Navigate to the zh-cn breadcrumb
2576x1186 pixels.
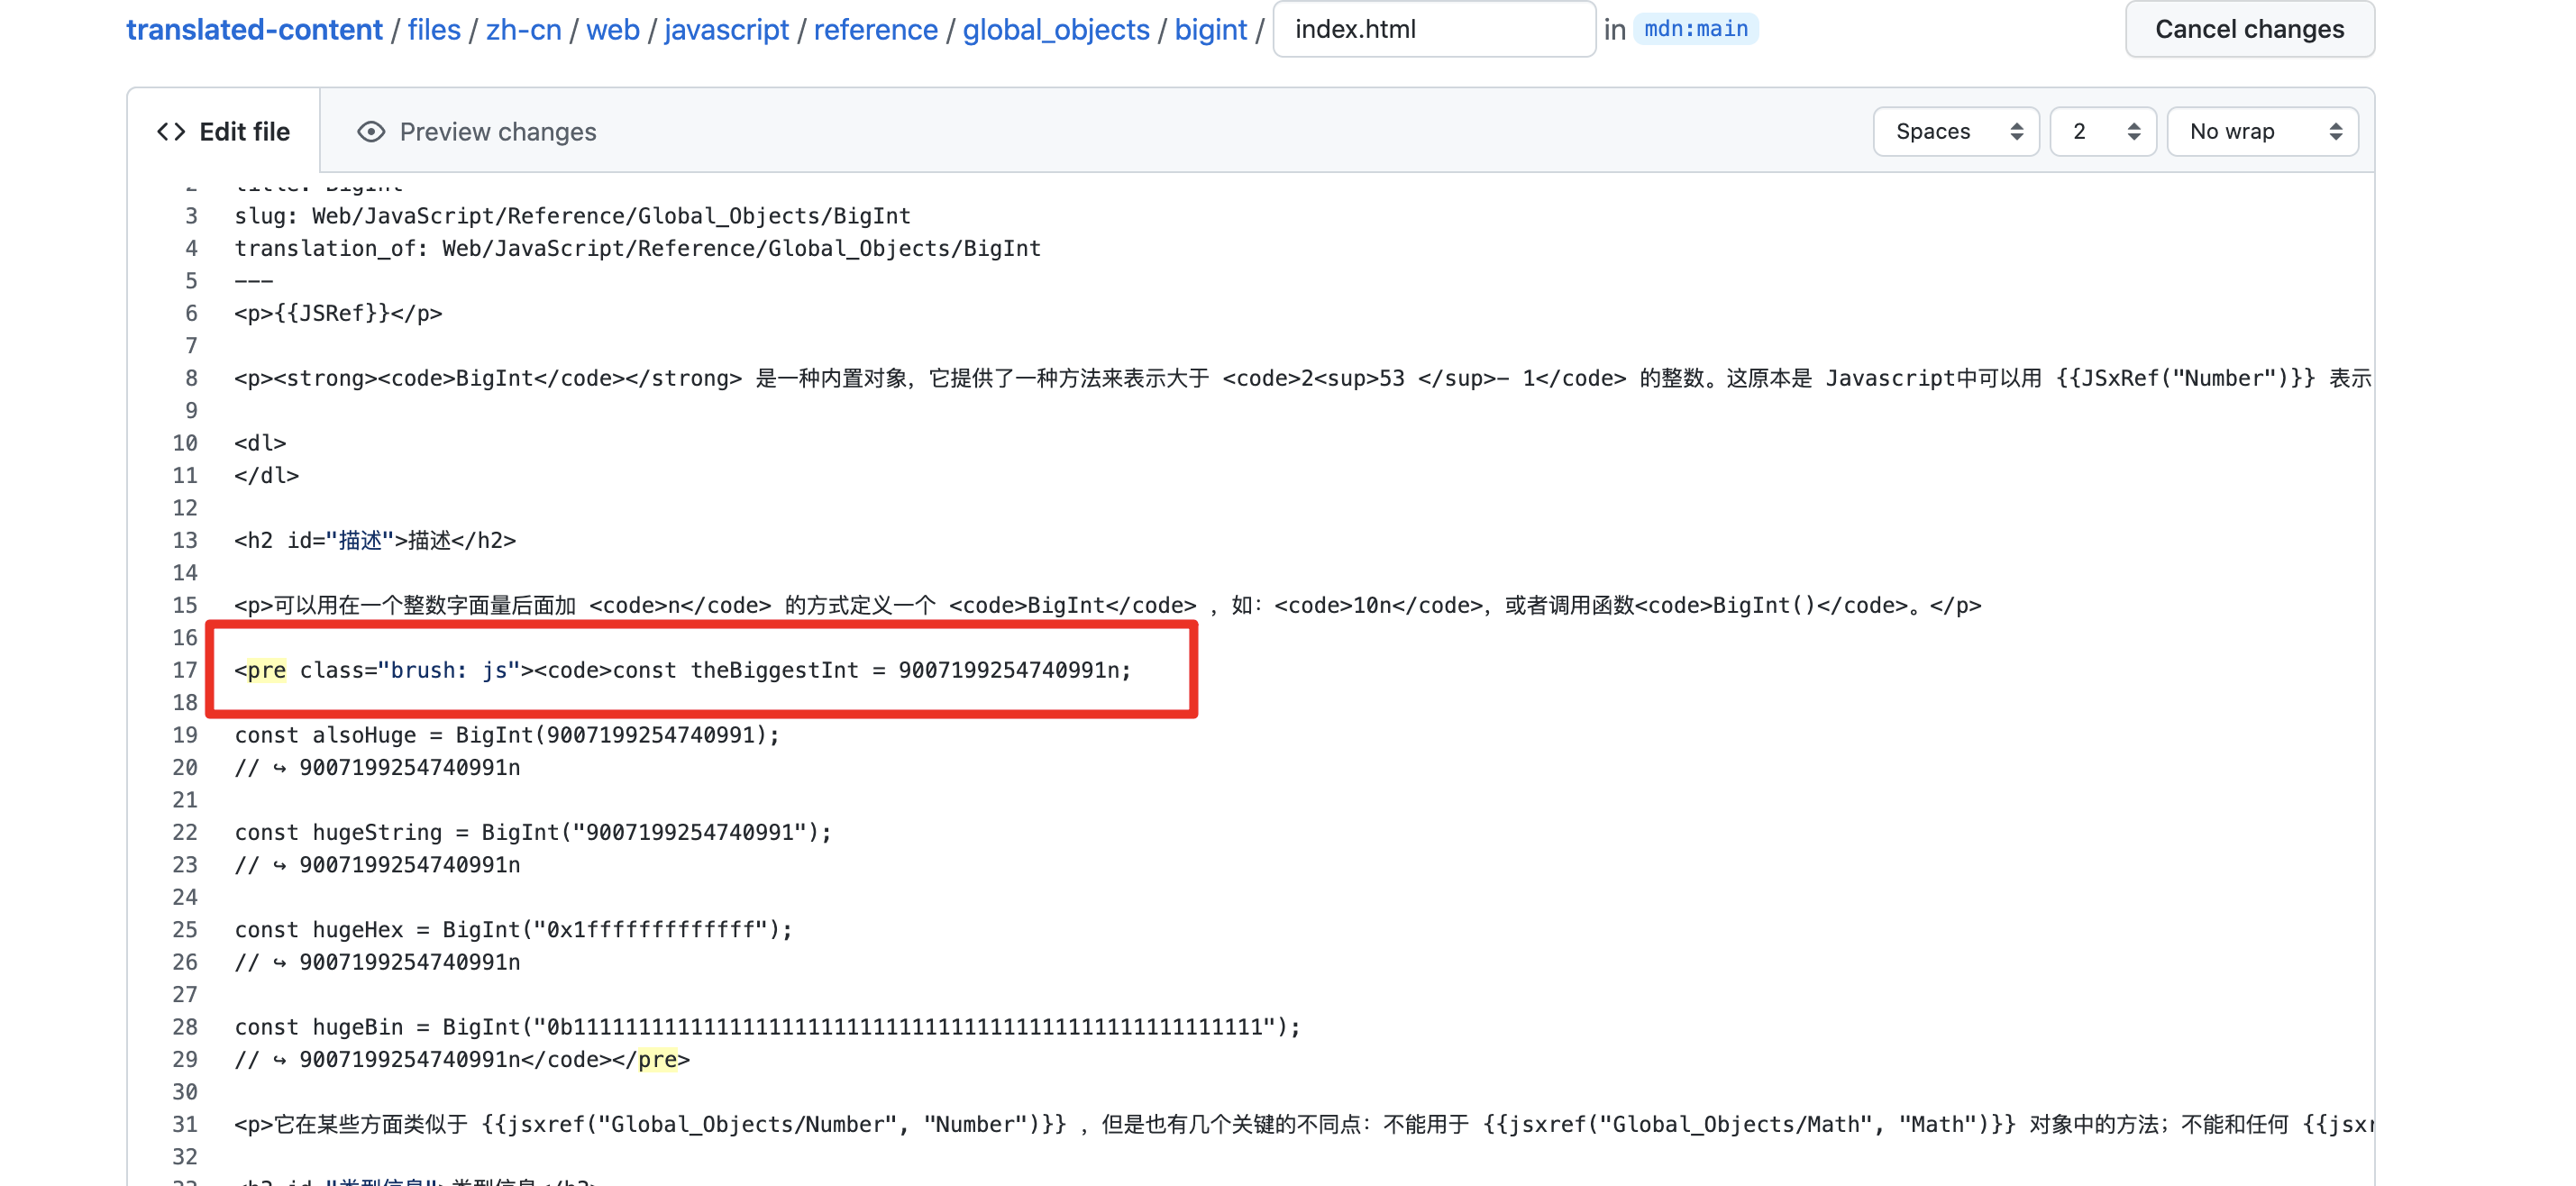click(523, 29)
